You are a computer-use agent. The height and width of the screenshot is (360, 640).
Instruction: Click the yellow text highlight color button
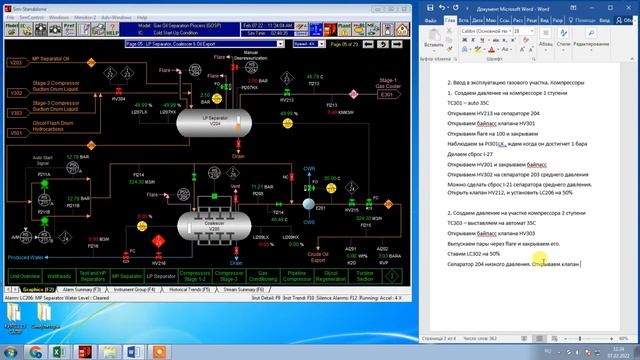click(478, 49)
